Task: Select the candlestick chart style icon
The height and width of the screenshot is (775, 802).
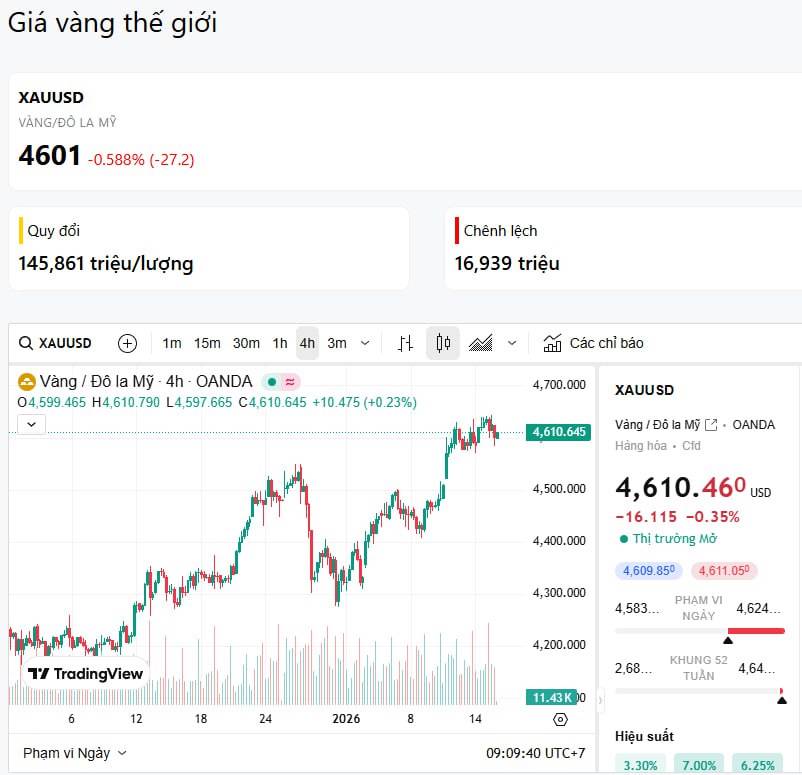Action: click(x=442, y=342)
